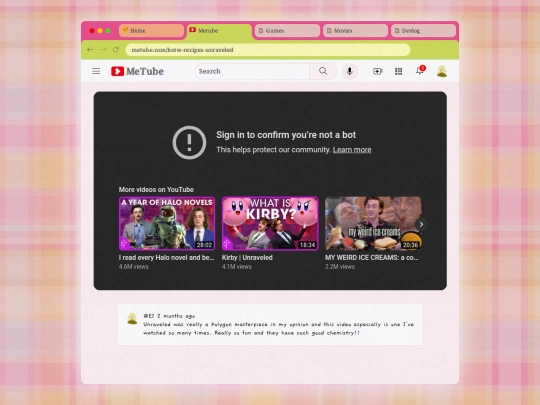Open notifications bell
The height and width of the screenshot is (405, 540).
420,70
